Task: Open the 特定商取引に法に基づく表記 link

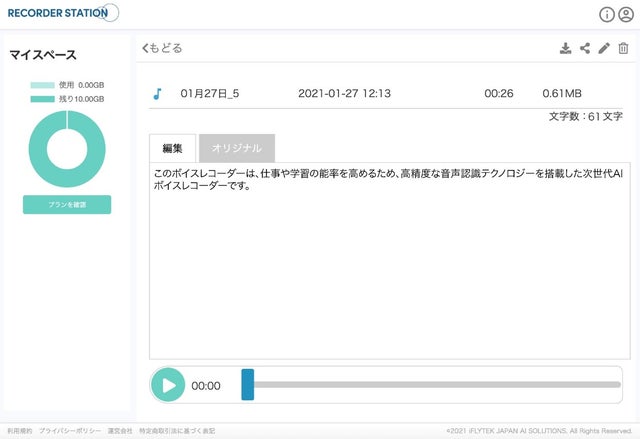Action: point(177,430)
